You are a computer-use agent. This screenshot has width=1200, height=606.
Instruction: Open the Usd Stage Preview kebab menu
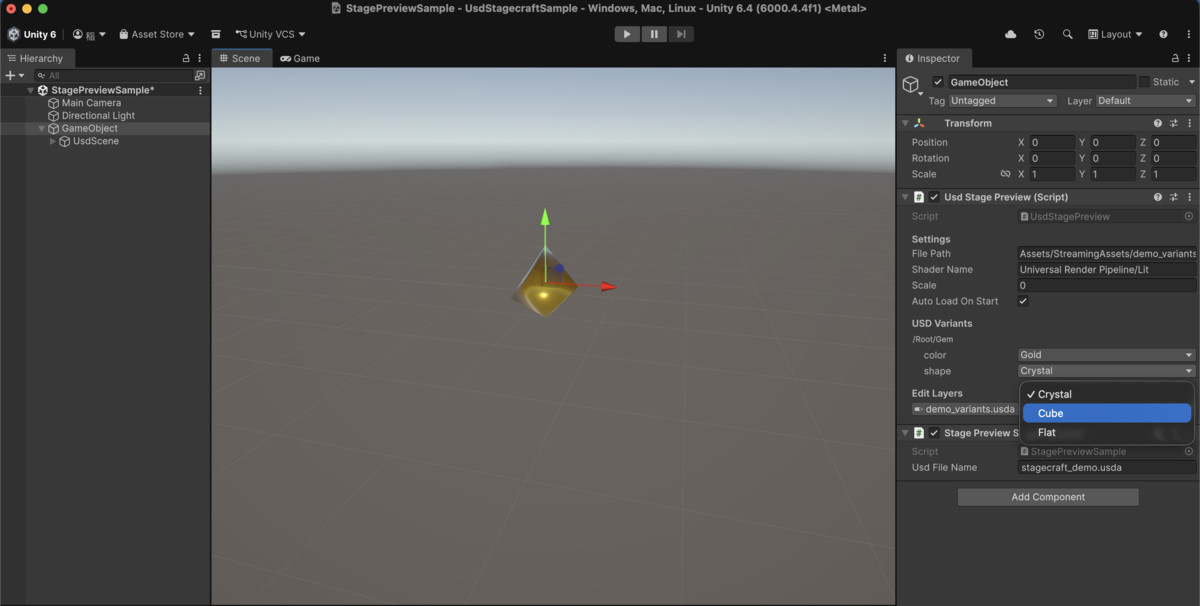(x=1189, y=197)
